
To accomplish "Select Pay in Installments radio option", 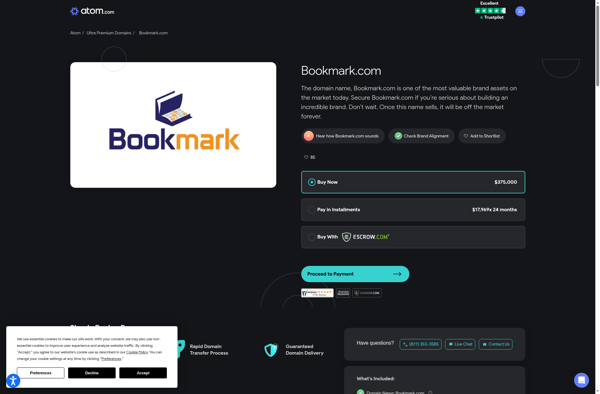I will tap(311, 210).
